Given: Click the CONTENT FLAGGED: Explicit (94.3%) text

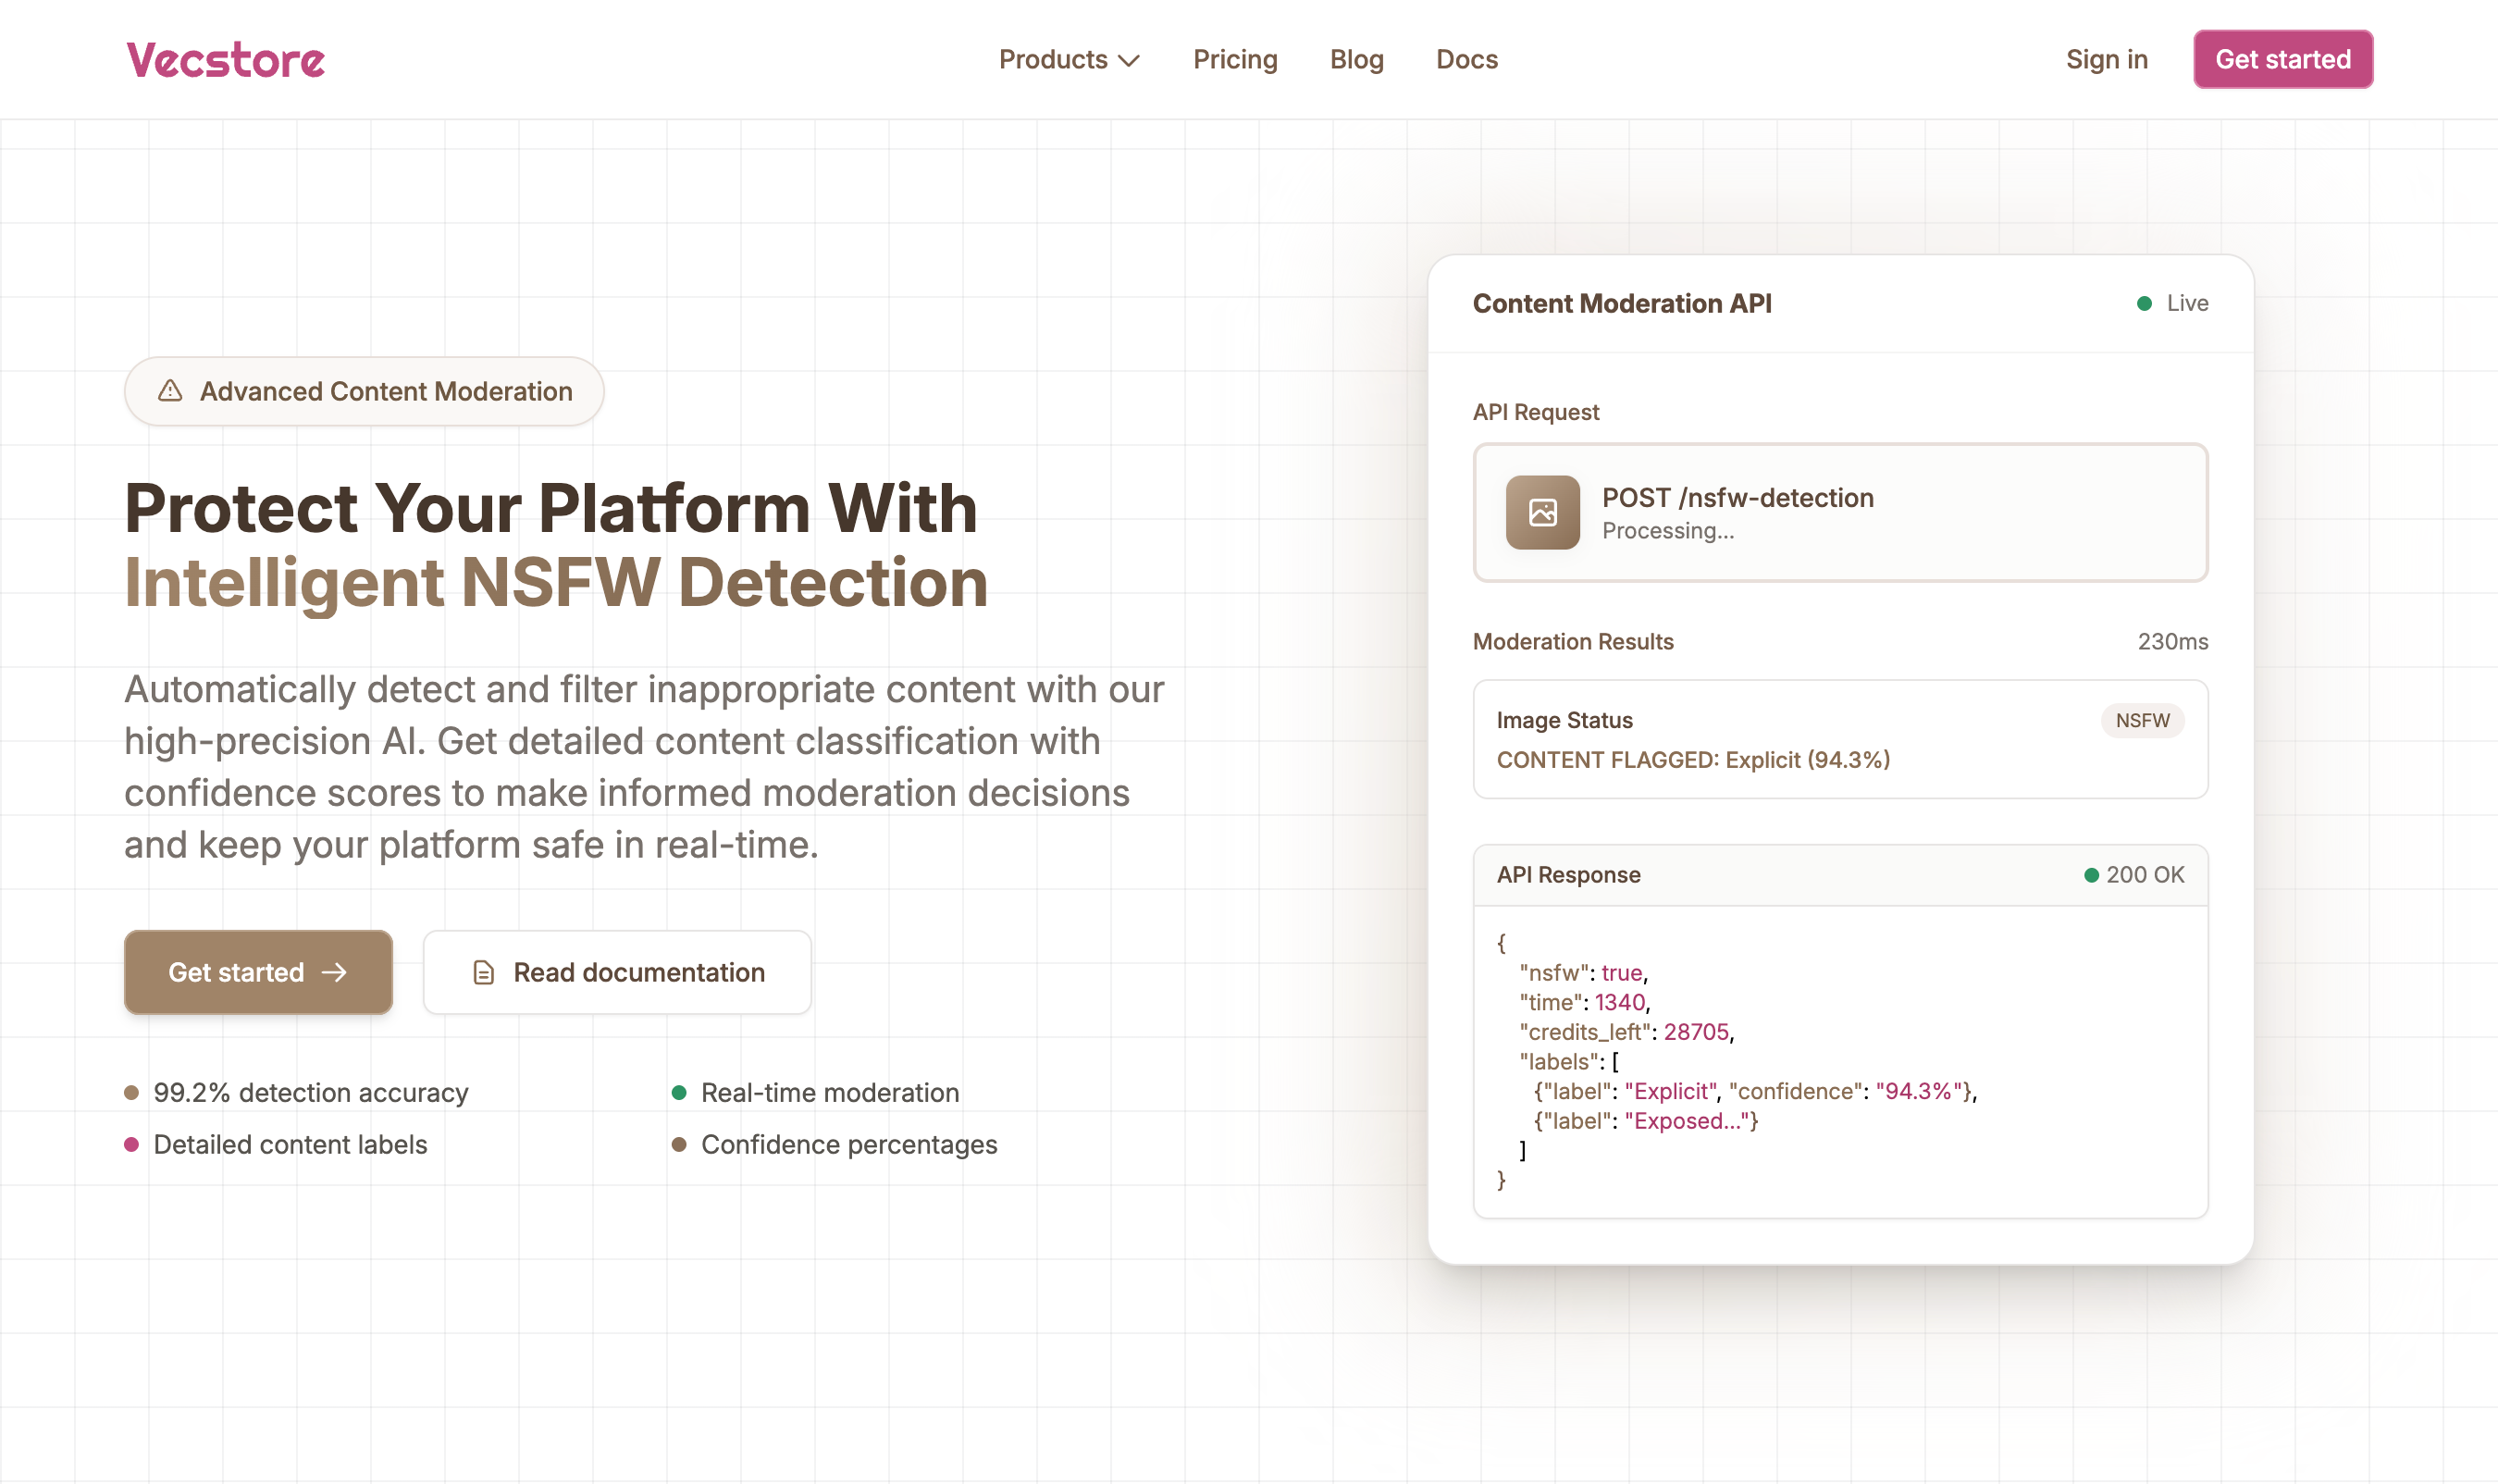Looking at the screenshot, I should pyautogui.click(x=1692, y=760).
